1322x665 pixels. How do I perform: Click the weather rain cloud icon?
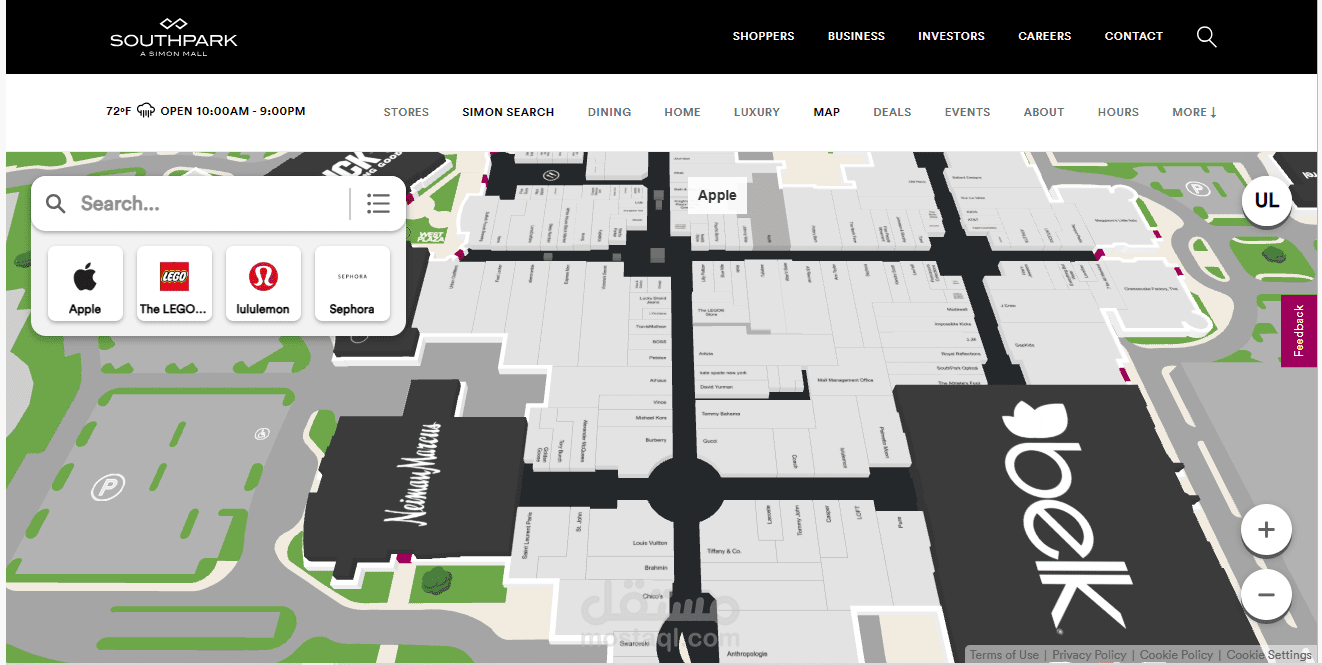(146, 111)
